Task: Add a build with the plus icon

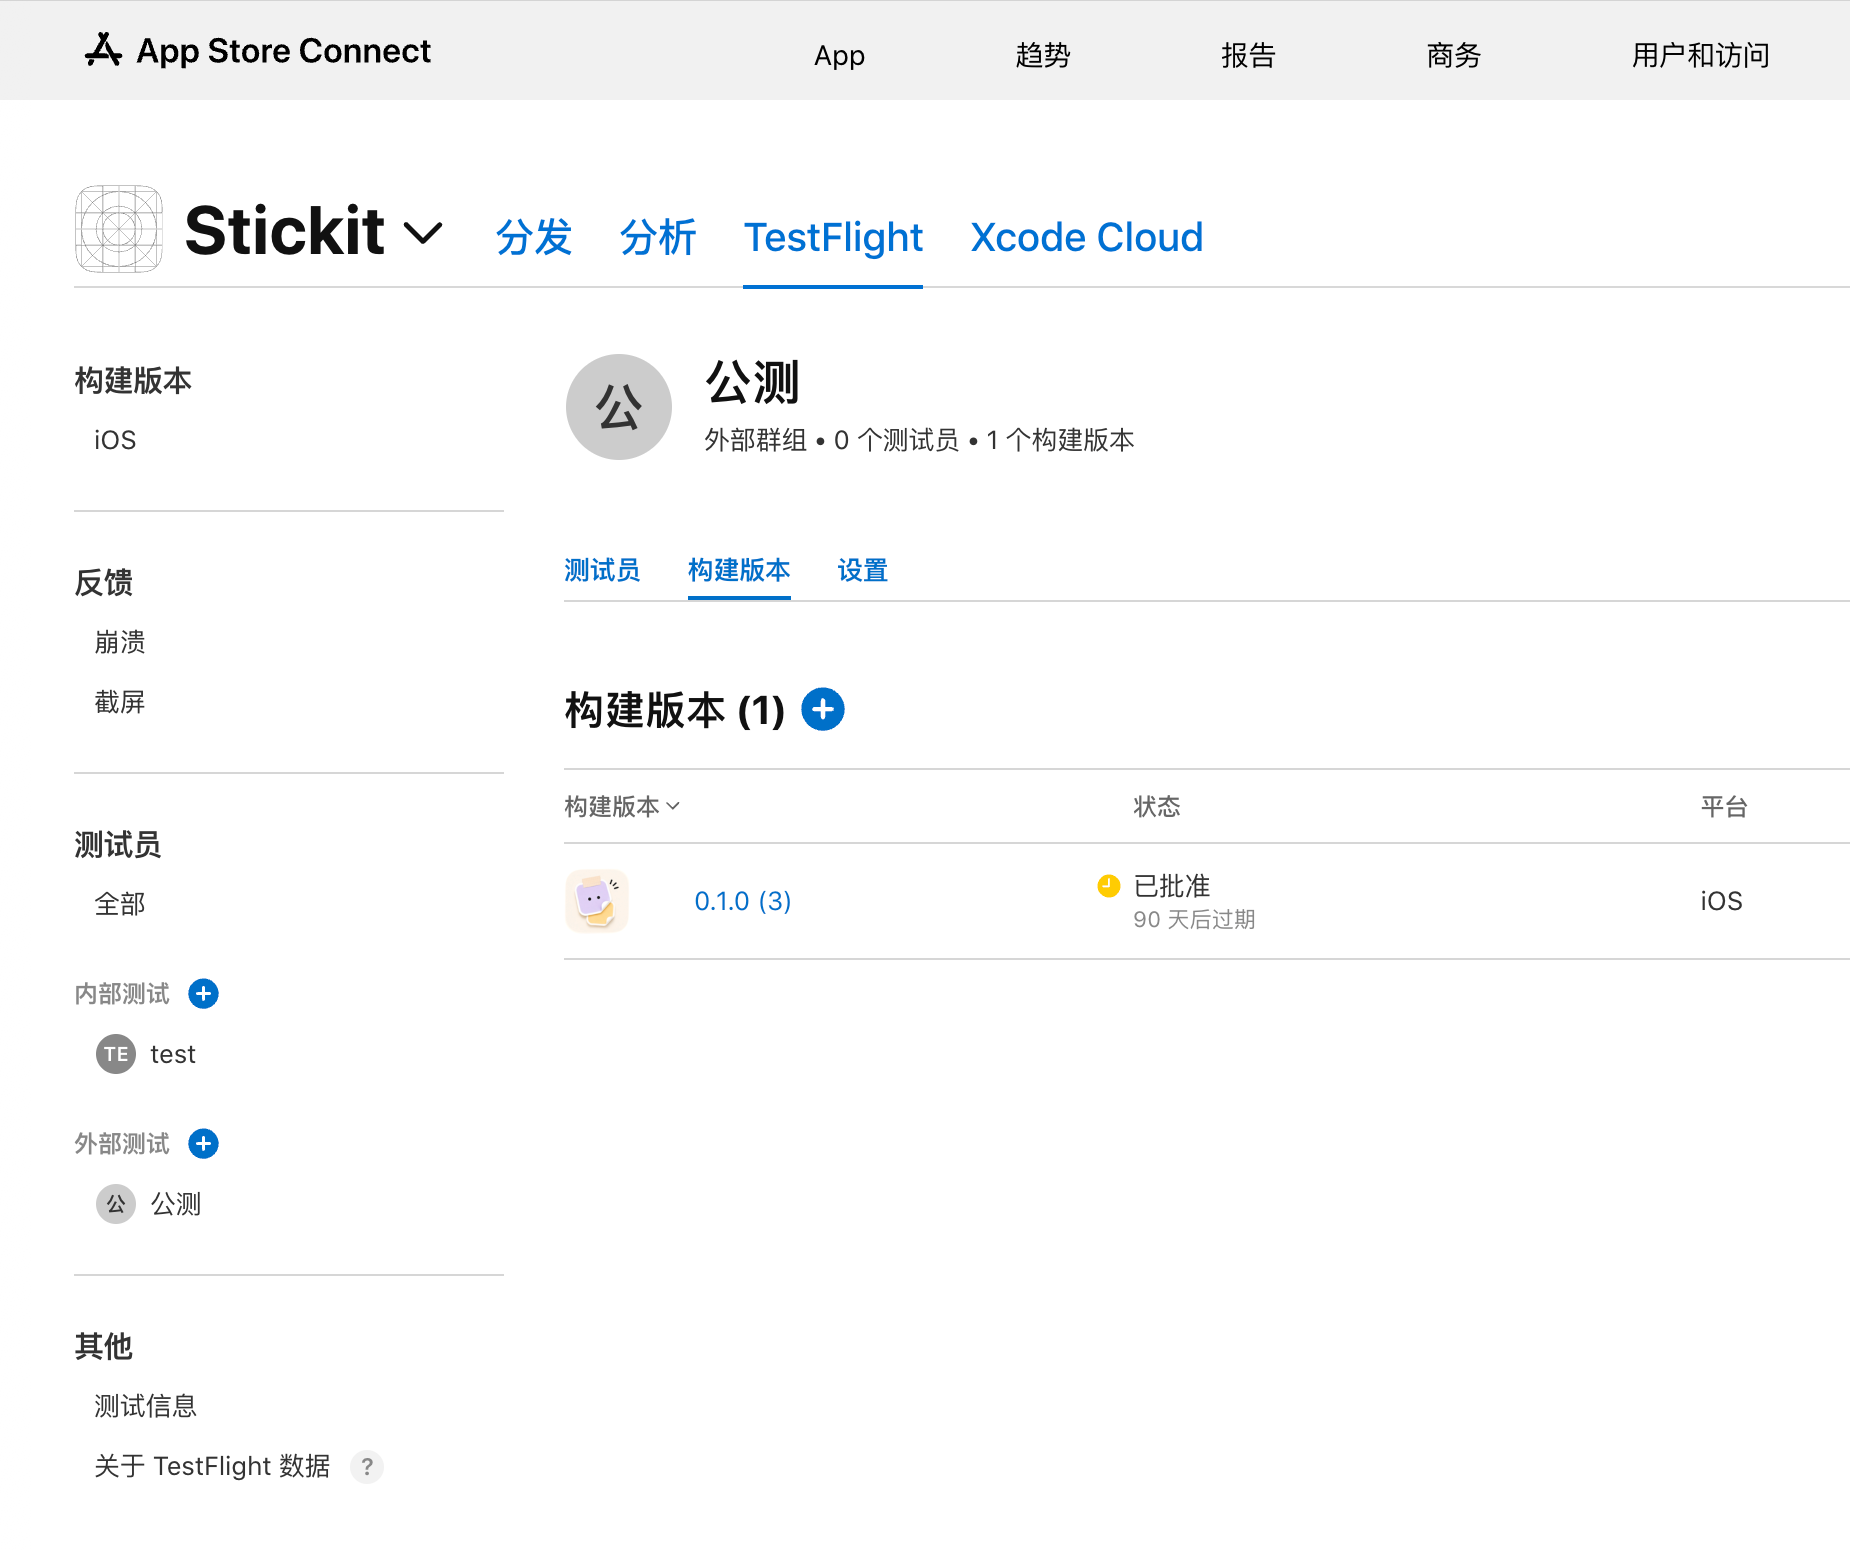Action: (823, 710)
